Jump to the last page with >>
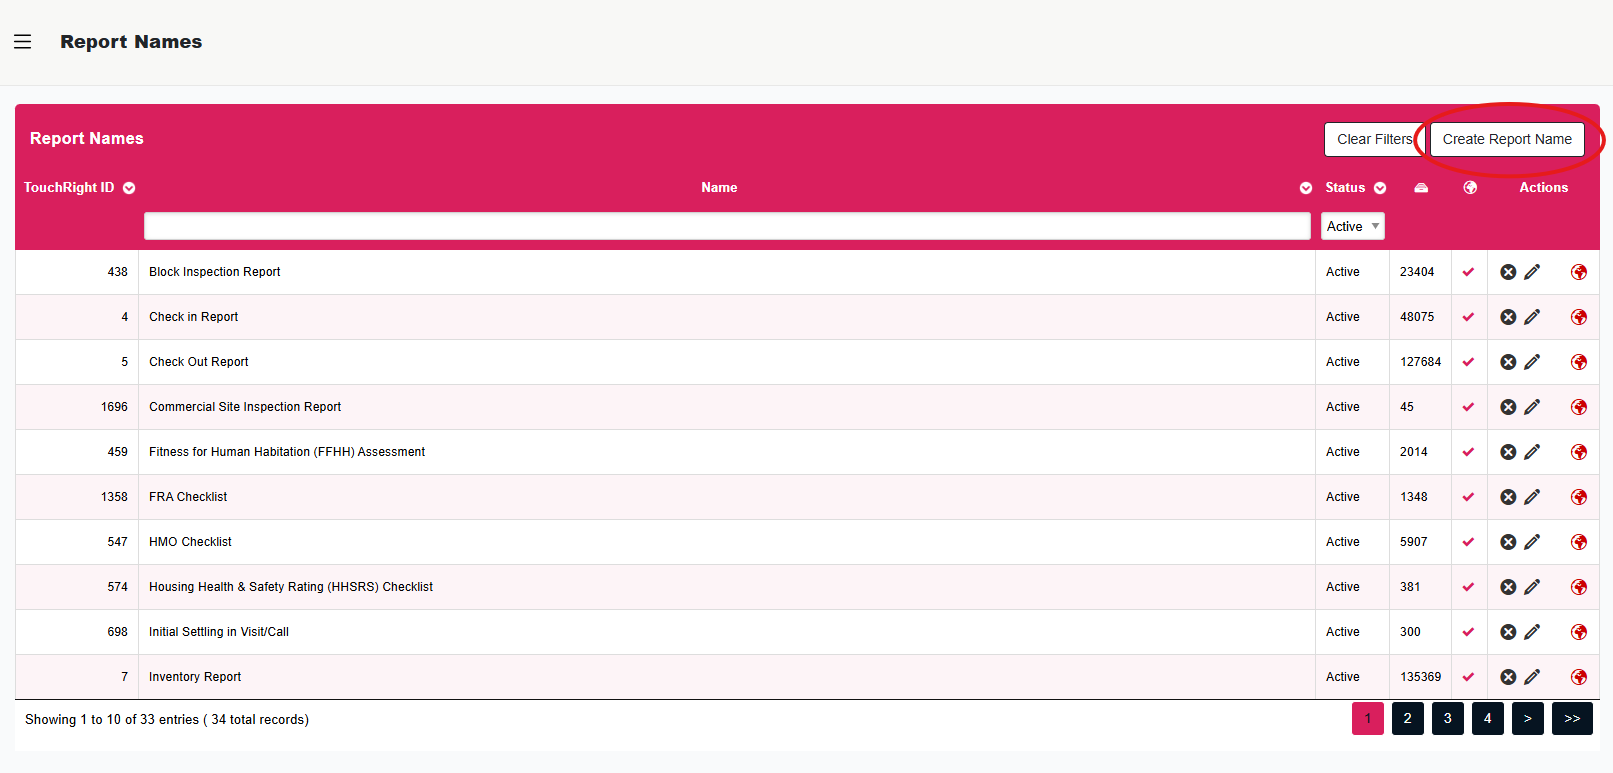 1572,719
